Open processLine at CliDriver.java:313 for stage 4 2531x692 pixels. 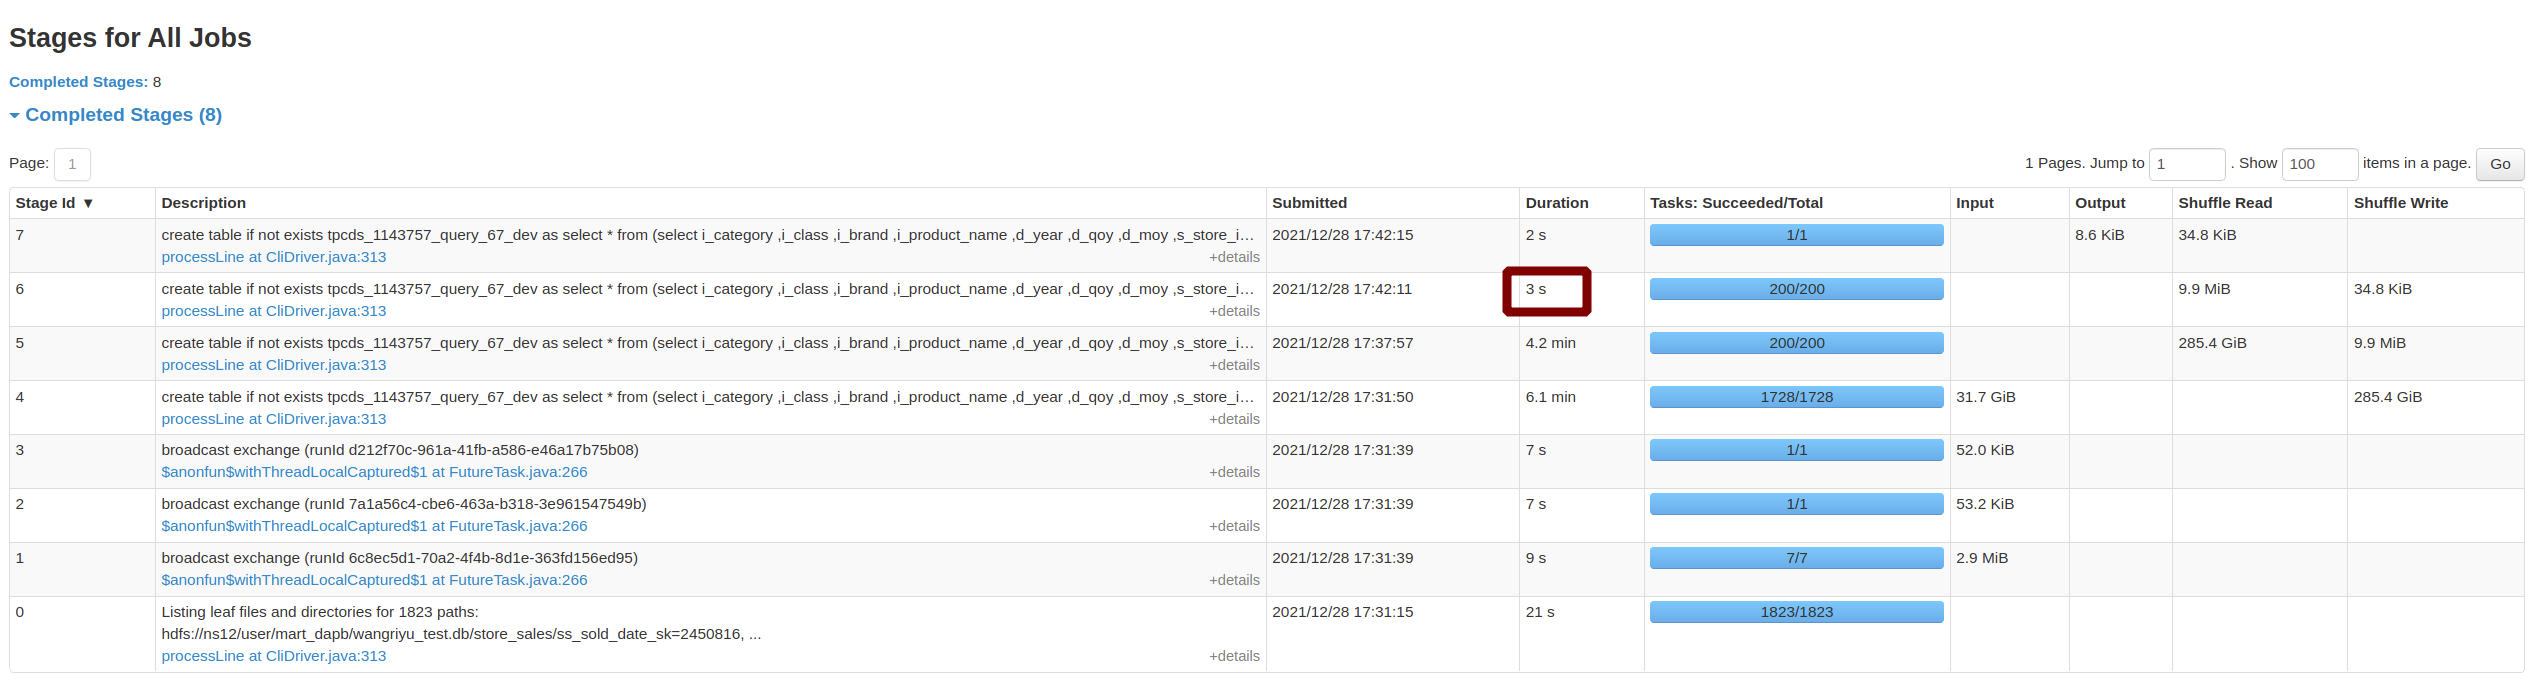274,419
